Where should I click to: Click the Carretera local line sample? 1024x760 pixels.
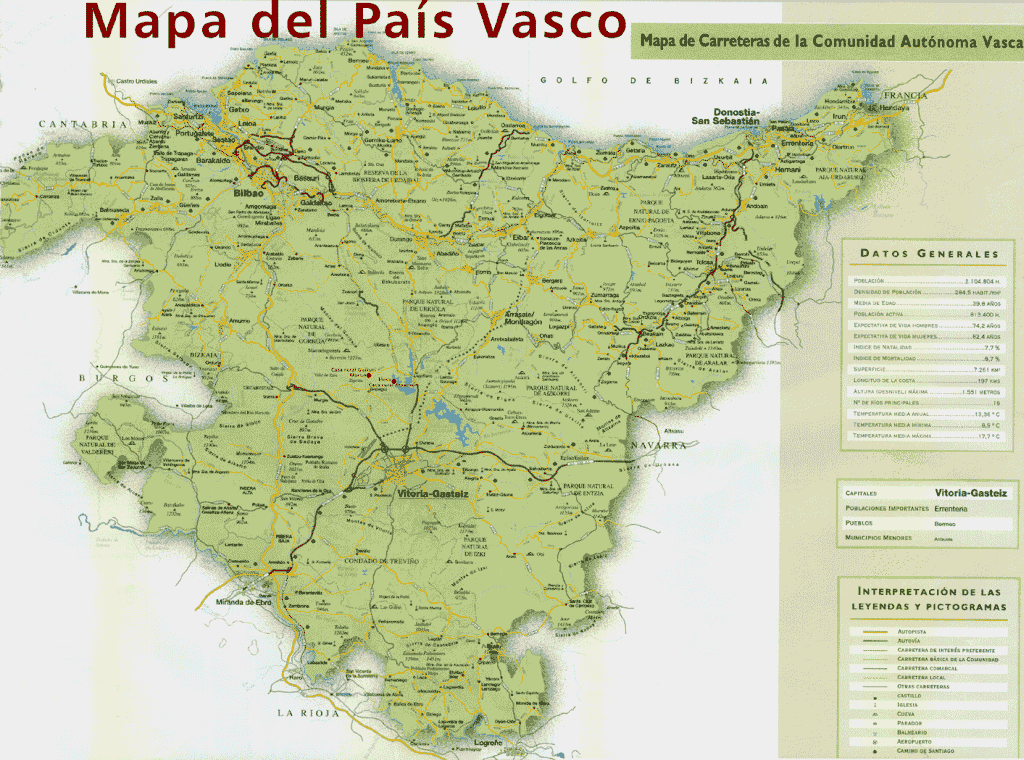coord(874,677)
